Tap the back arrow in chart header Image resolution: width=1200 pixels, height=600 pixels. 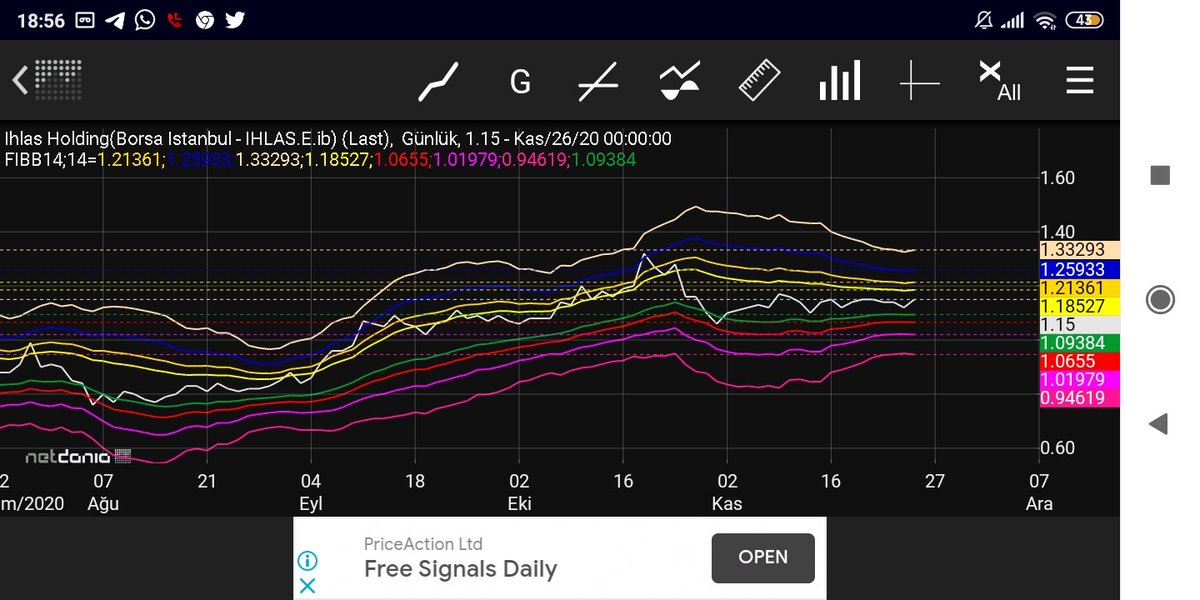coord(20,80)
